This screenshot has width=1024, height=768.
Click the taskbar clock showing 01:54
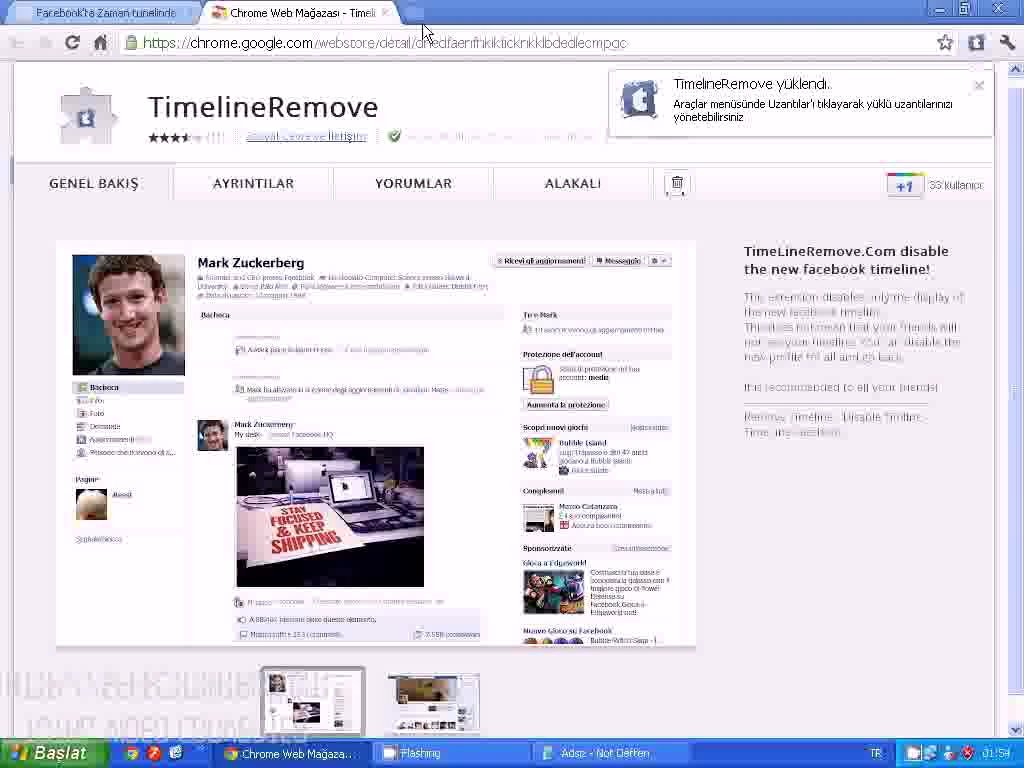[x=997, y=754]
